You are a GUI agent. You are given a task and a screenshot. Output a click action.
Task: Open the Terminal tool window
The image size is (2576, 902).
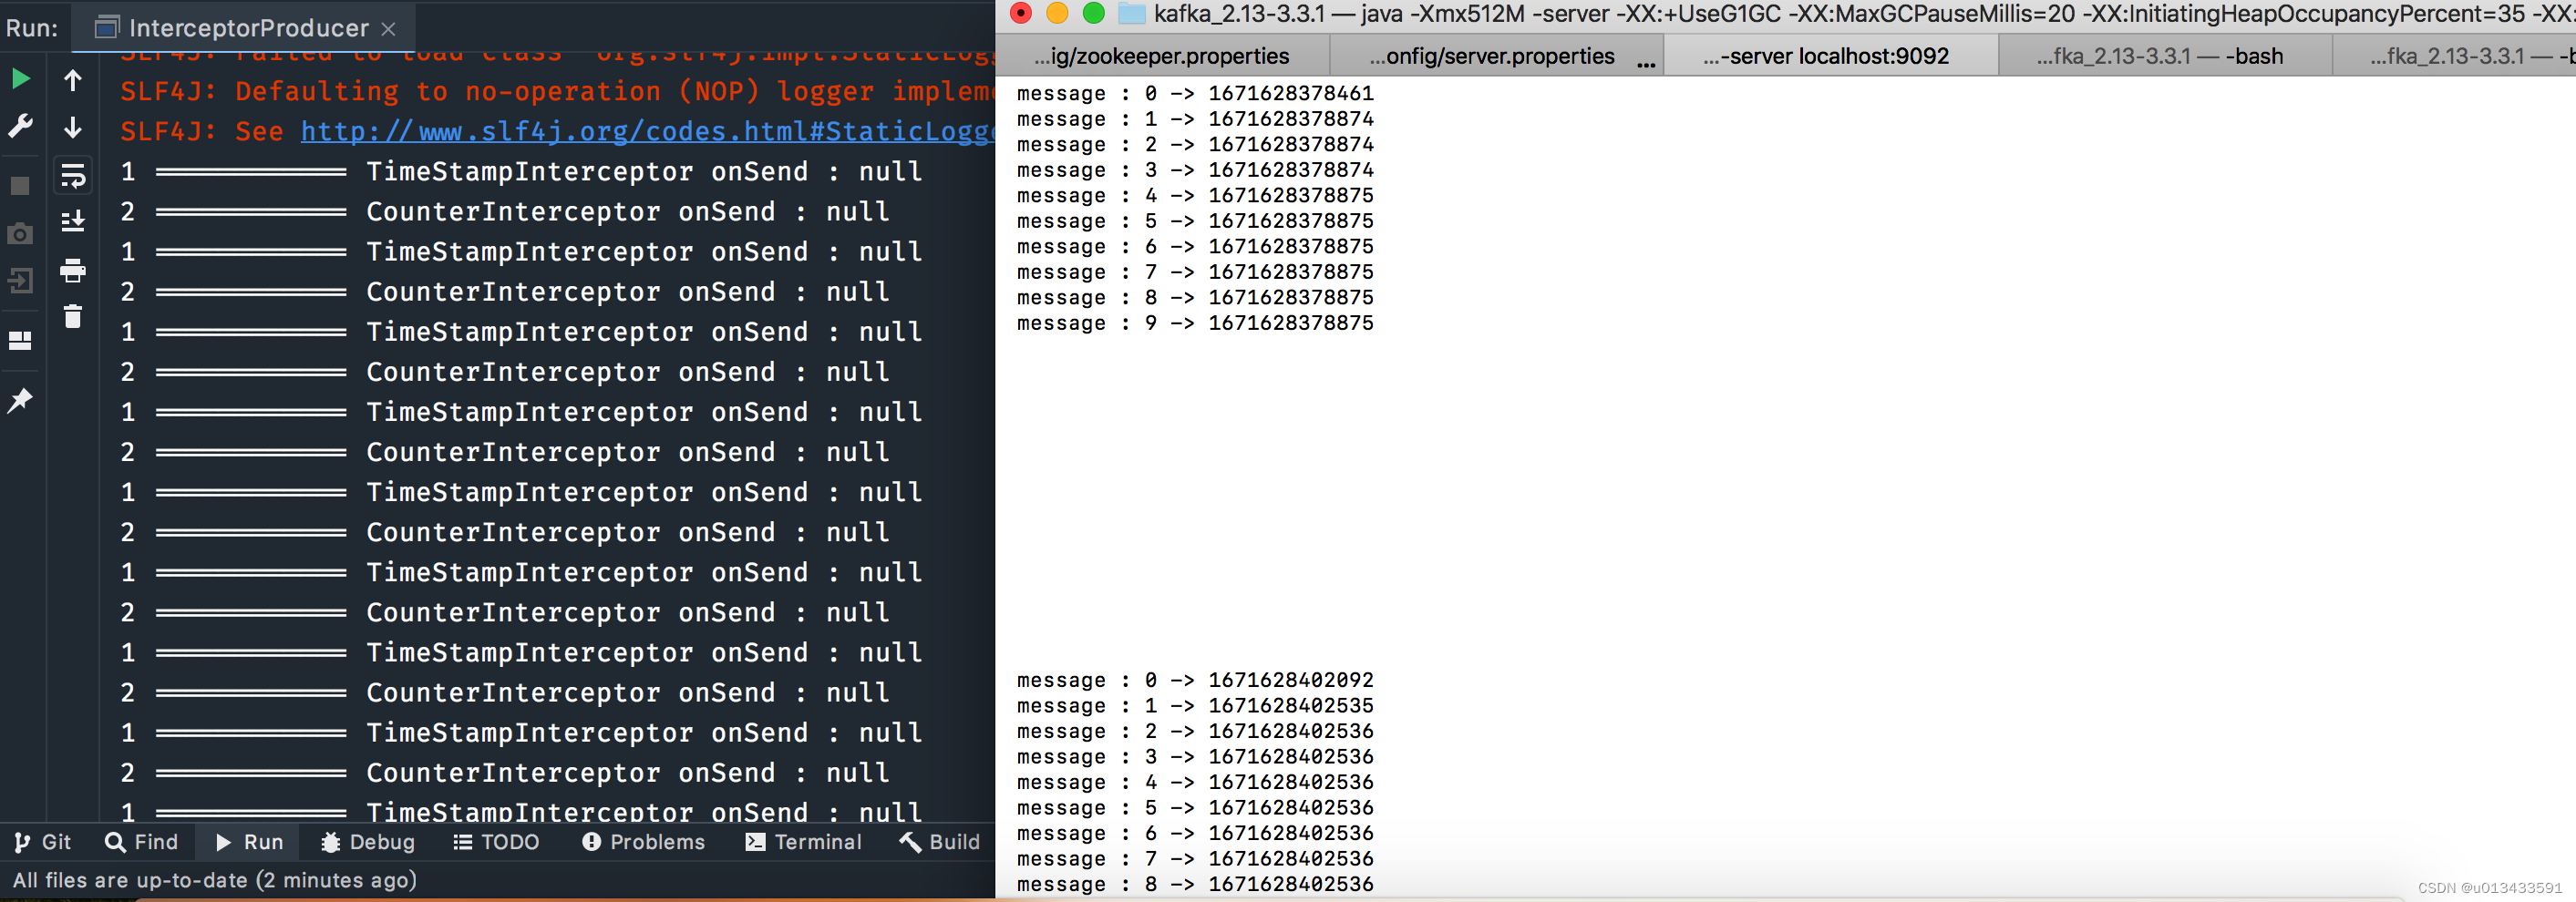click(803, 842)
